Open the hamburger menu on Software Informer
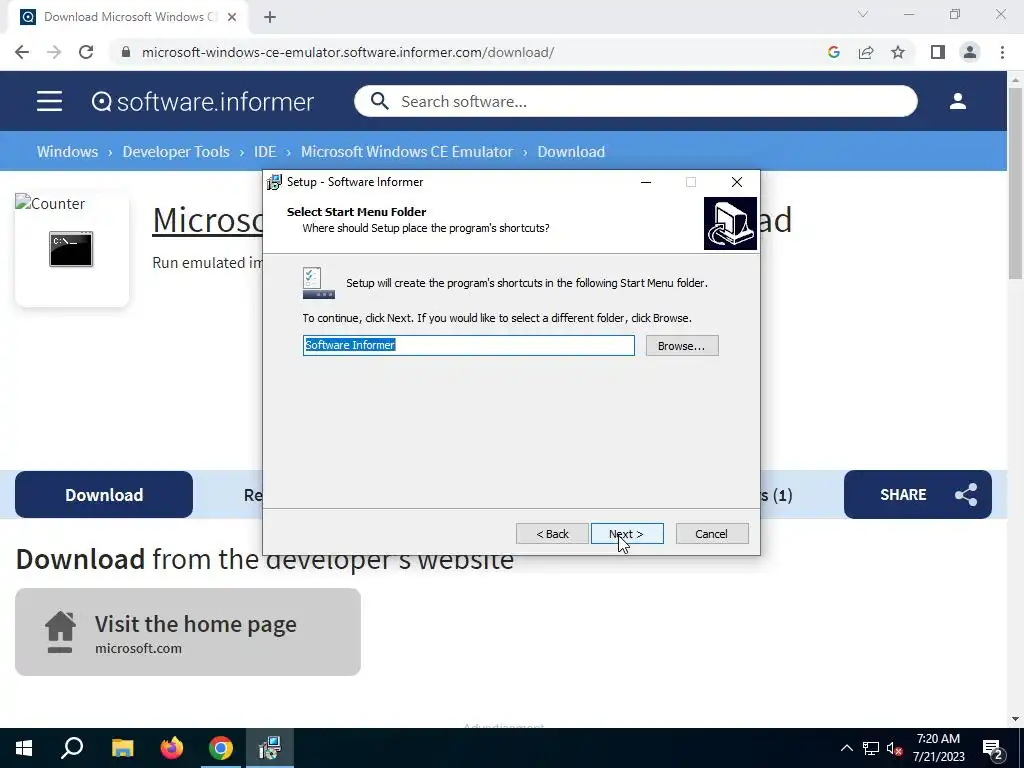 click(50, 101)
